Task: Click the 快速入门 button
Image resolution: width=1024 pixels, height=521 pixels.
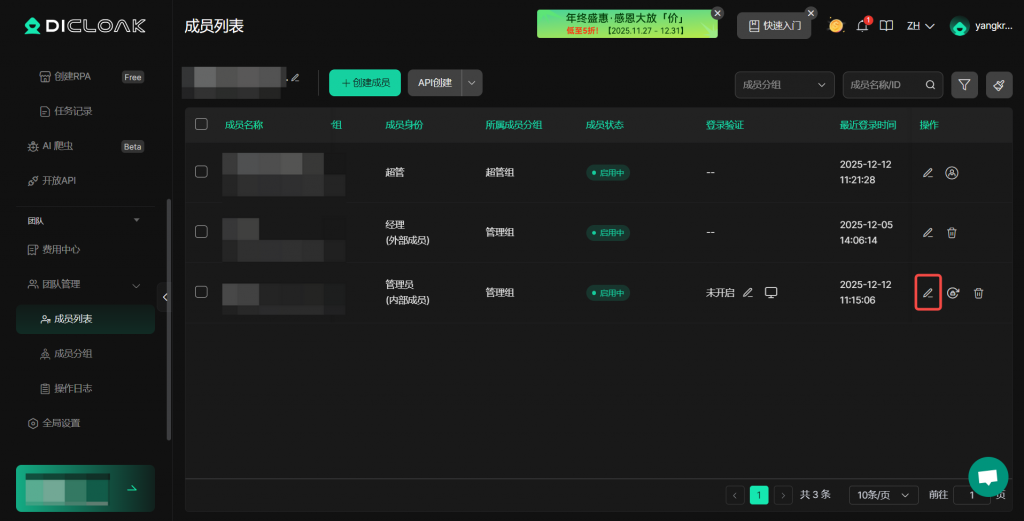Action: pos(773,26)
